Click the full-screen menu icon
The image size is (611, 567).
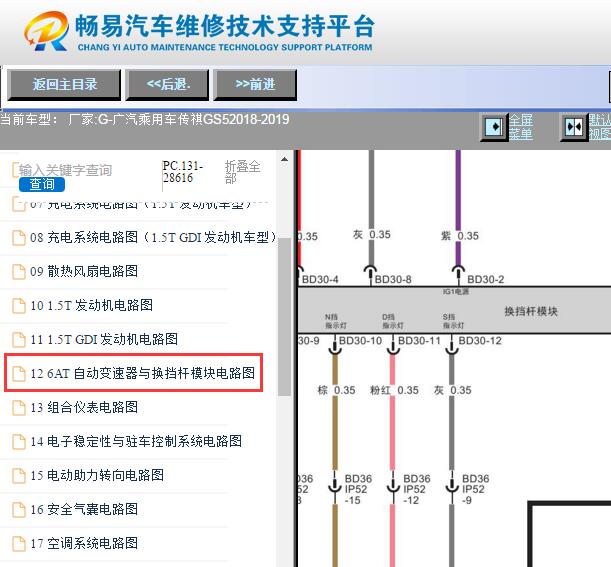(493, 127)
